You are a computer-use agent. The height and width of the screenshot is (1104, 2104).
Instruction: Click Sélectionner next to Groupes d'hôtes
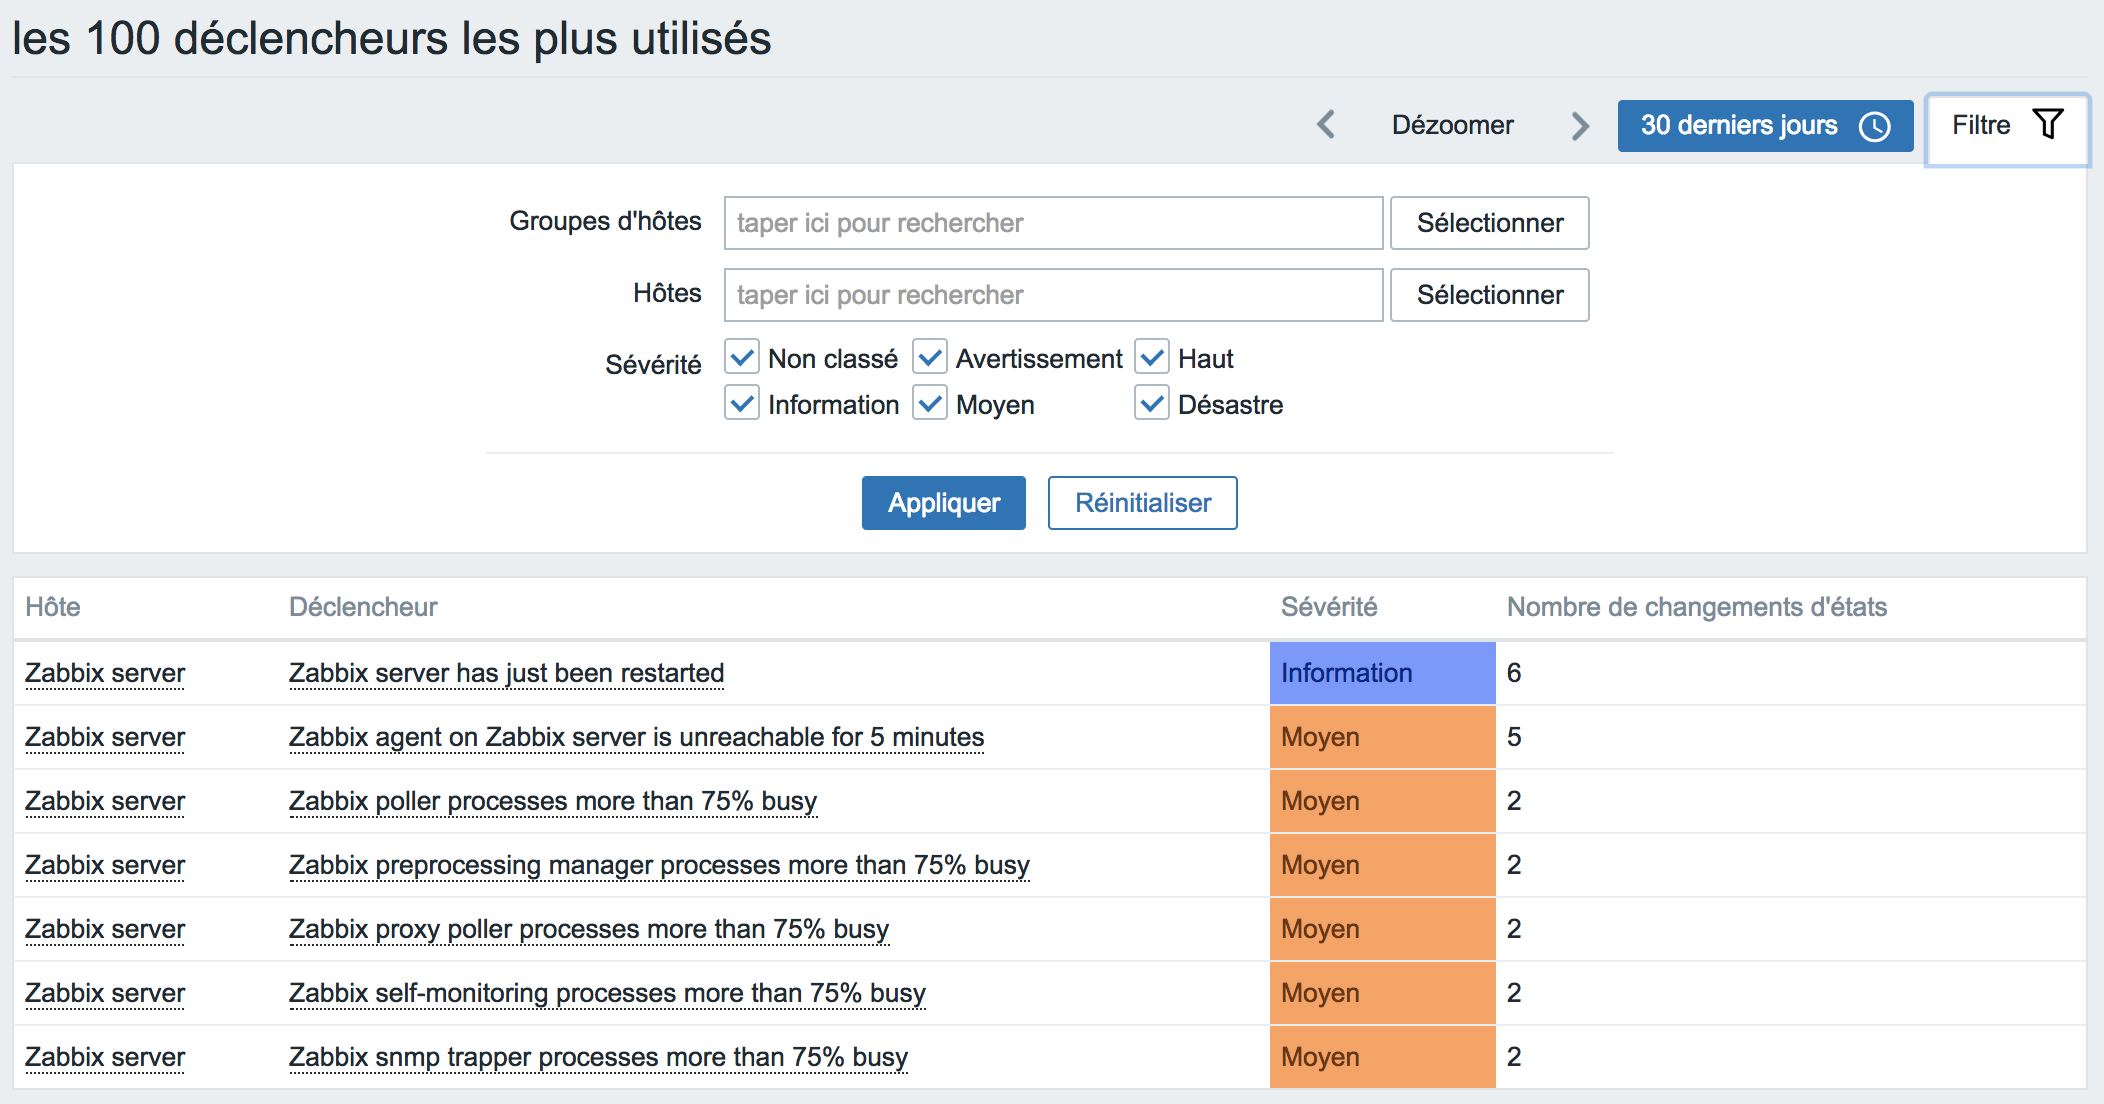(x=1489, y=223)
